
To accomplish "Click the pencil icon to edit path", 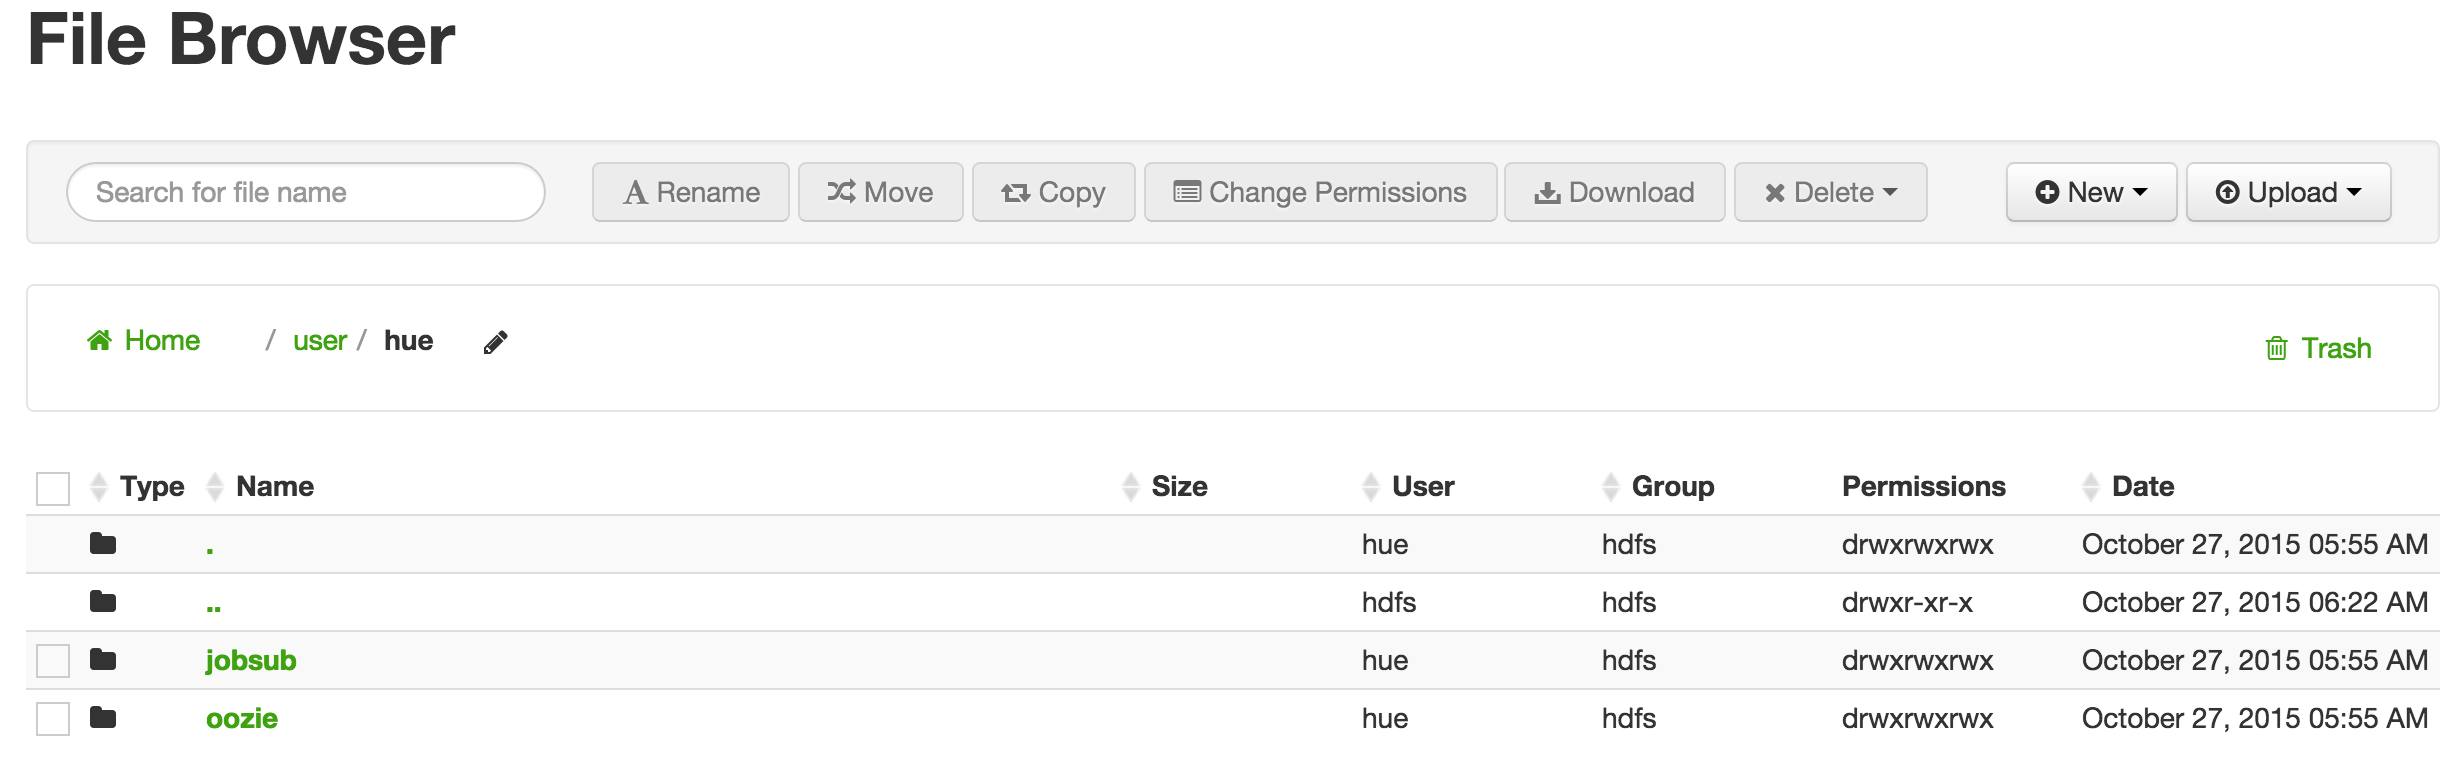I will (495, 343).
